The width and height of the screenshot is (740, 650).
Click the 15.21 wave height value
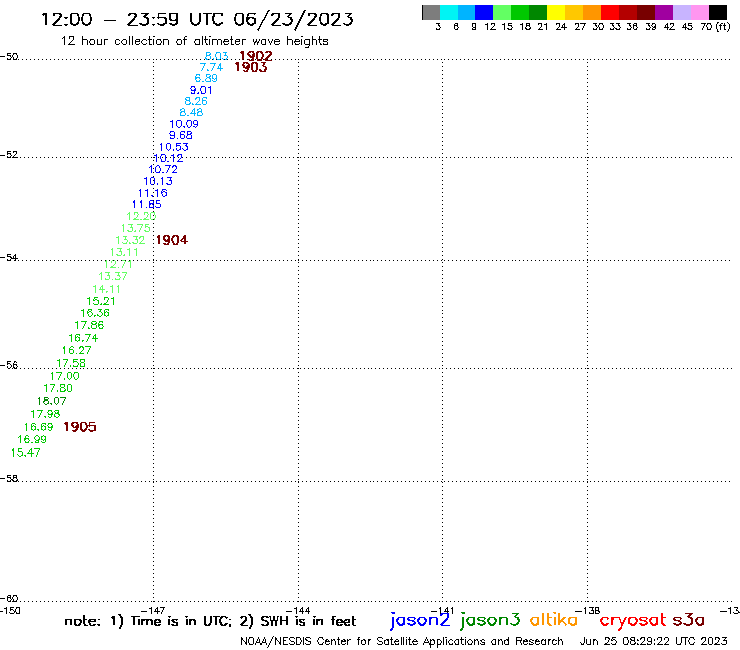click(101, 301)
